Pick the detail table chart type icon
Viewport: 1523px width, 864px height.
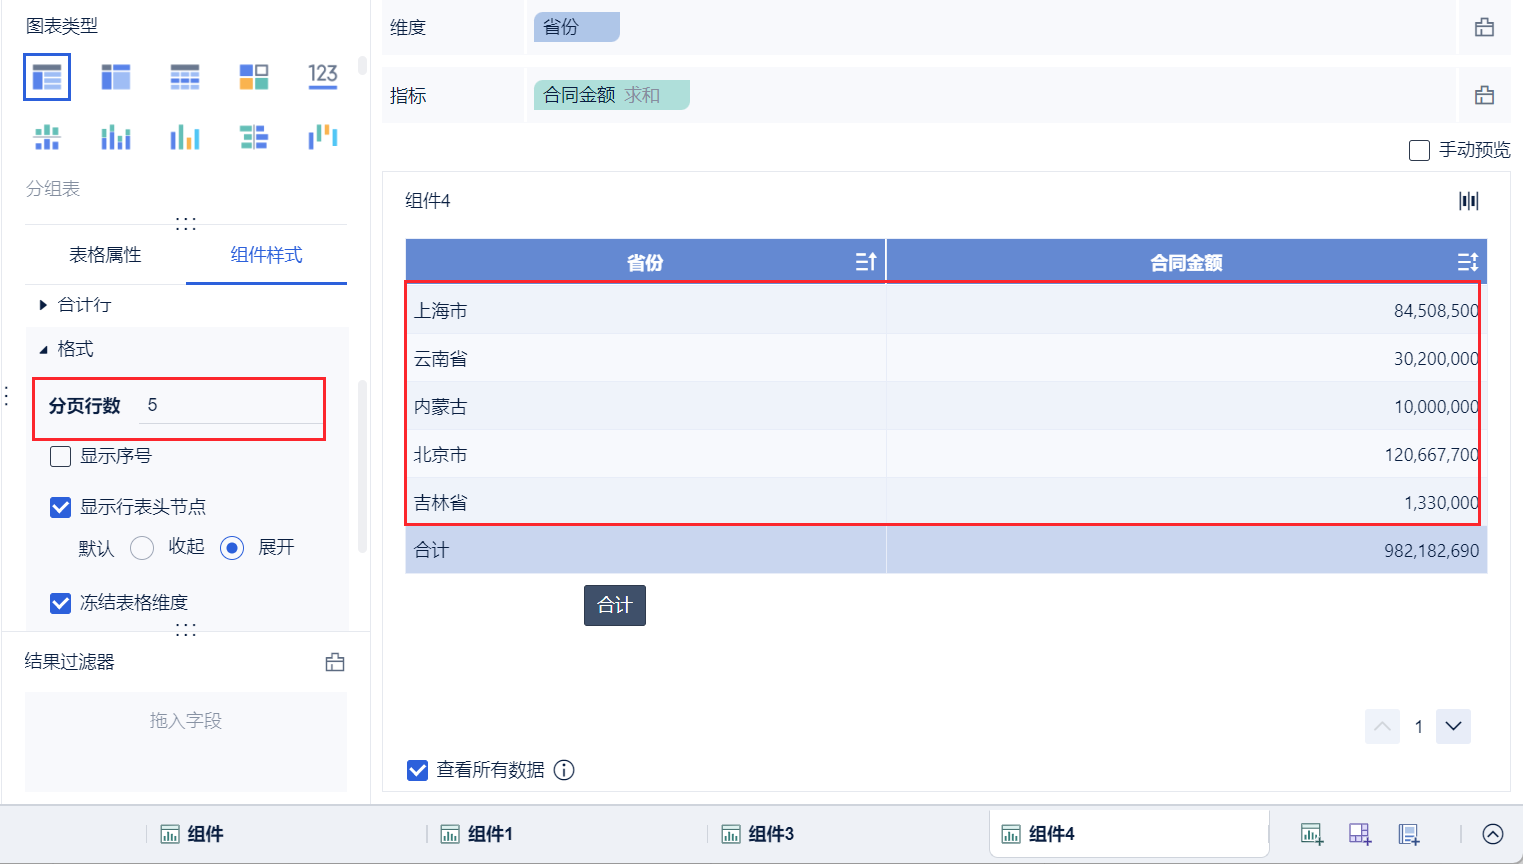click(x=185, y=76)
